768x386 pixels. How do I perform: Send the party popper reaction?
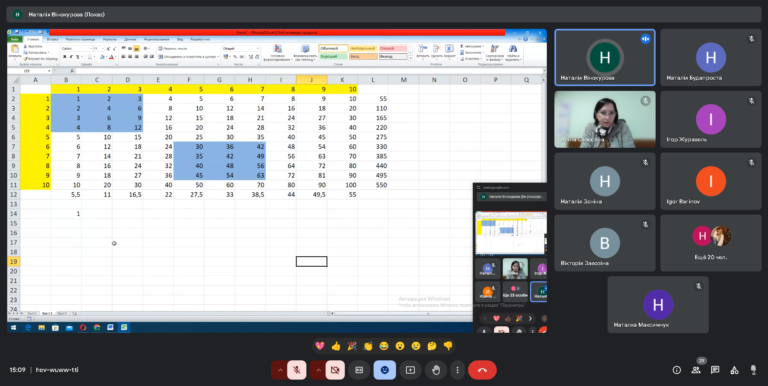click(x=352, y=346)
